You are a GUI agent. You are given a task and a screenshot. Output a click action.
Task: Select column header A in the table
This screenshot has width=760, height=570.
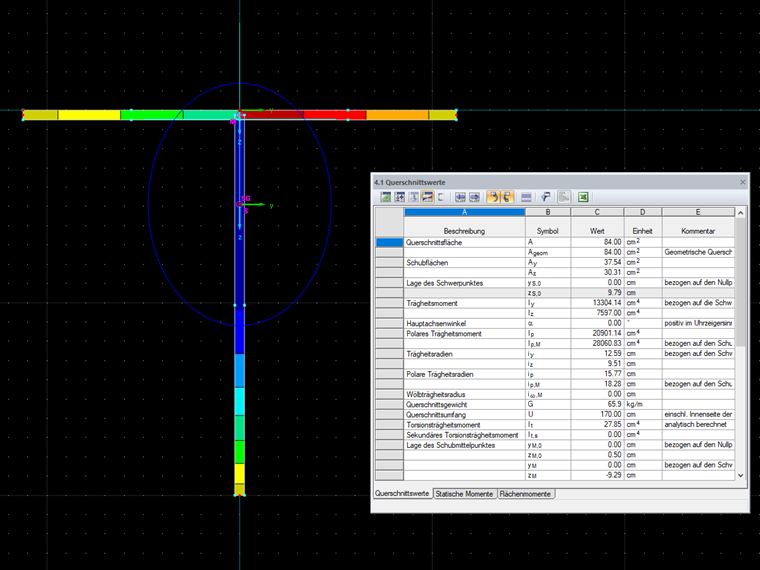(465, 212)
